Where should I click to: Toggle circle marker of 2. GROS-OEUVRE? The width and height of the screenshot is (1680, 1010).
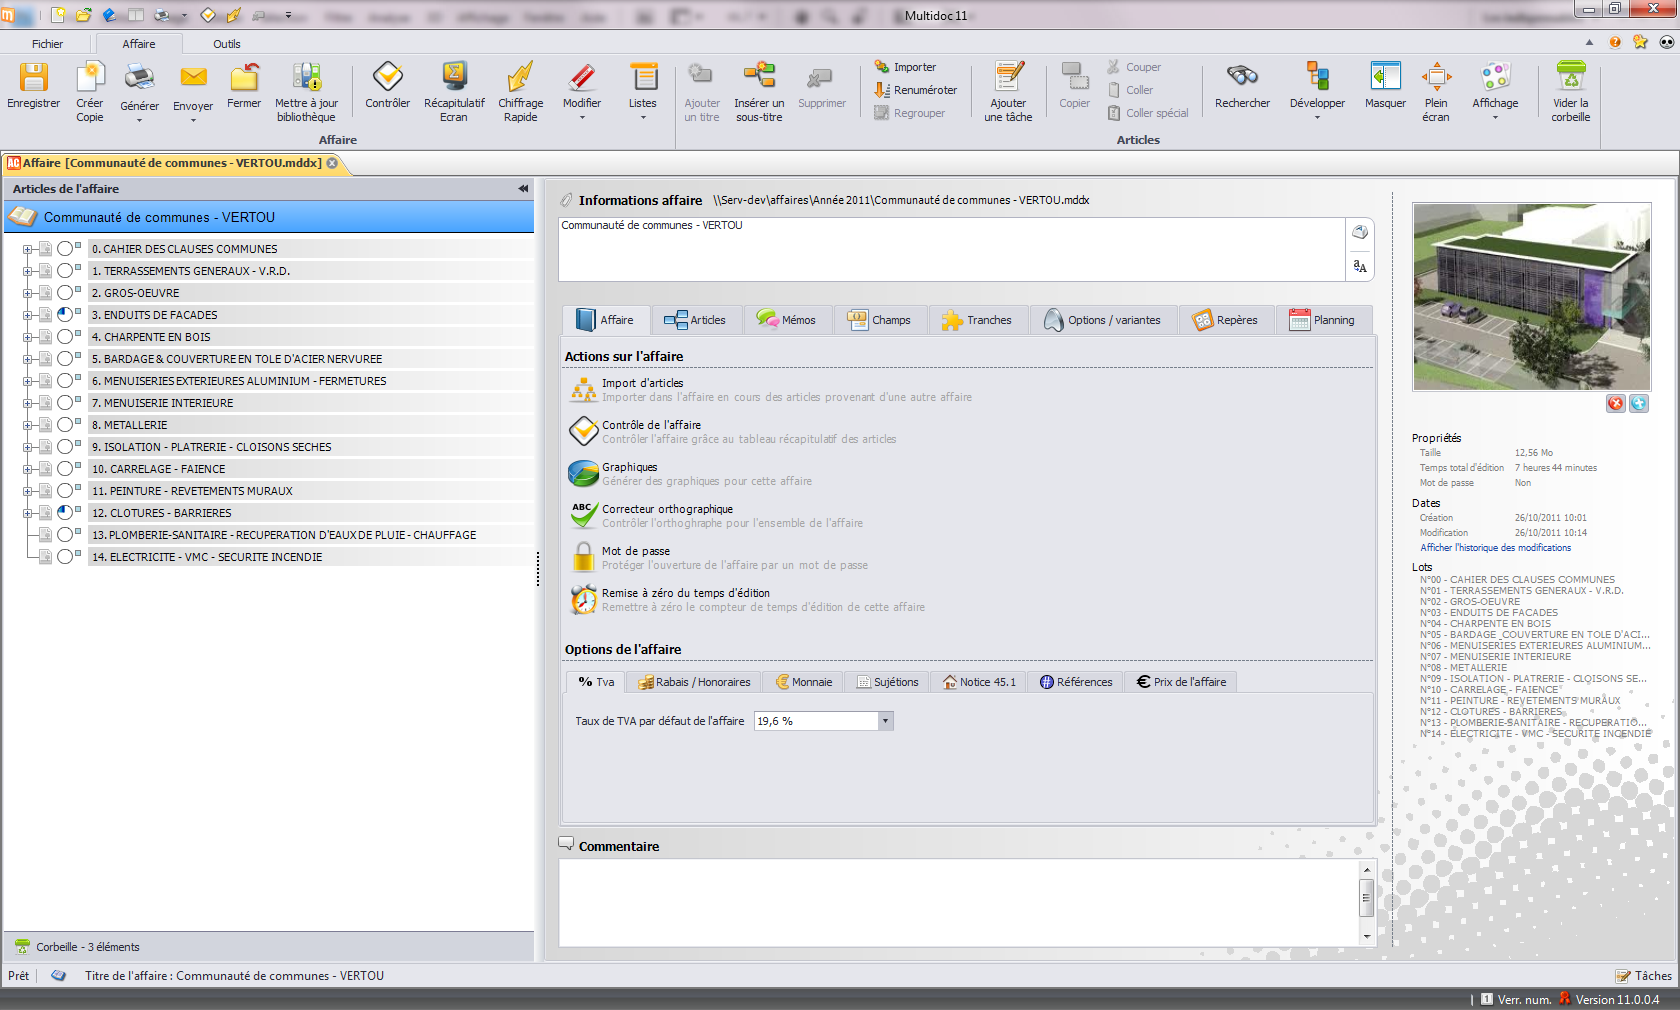pyautogui.click(x=65, y=292)
